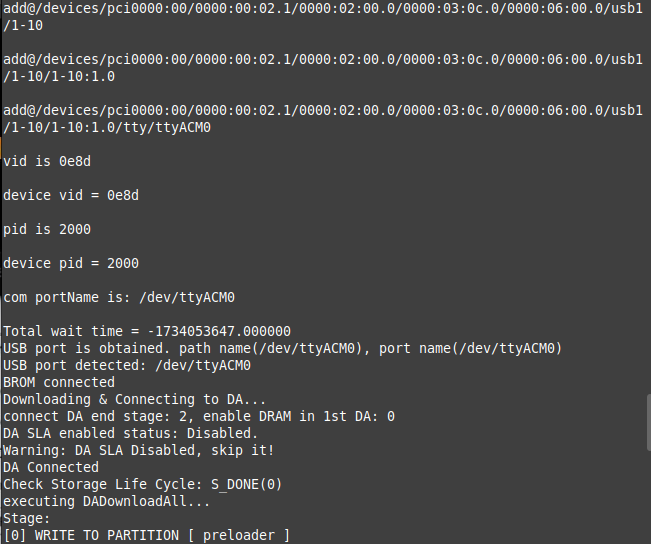Click the 'DA SLA enabled status: Disabled.' line
This screenshot has width=651, height=544.
[131, 434]
